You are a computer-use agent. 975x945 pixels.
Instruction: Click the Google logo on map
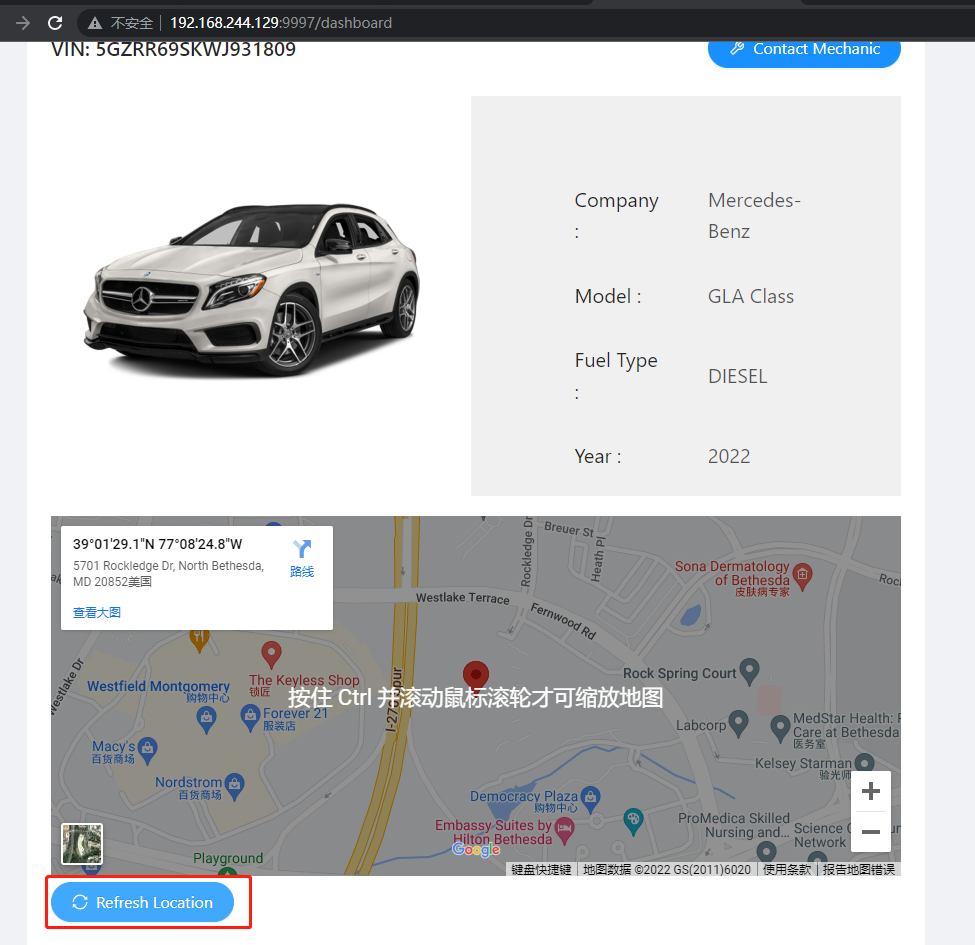point(476,849)
